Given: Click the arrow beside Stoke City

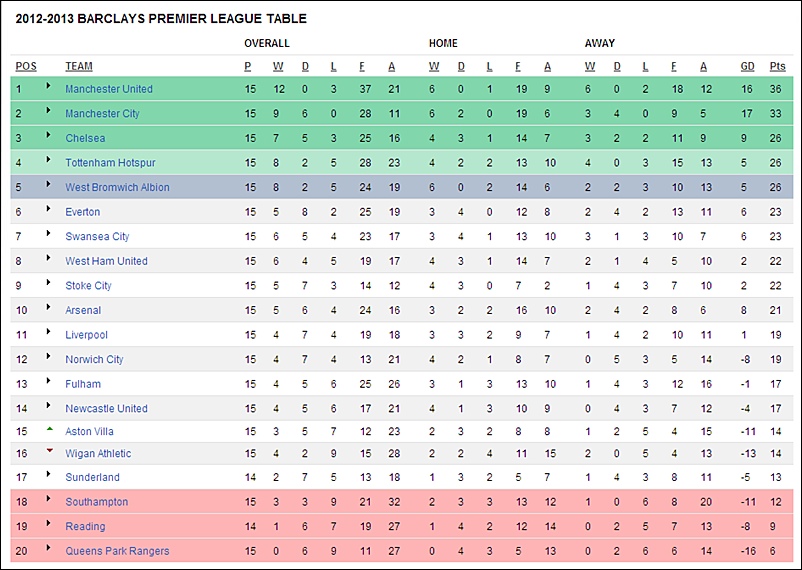Looking at the screenshot, I should [x=49, y=282].
